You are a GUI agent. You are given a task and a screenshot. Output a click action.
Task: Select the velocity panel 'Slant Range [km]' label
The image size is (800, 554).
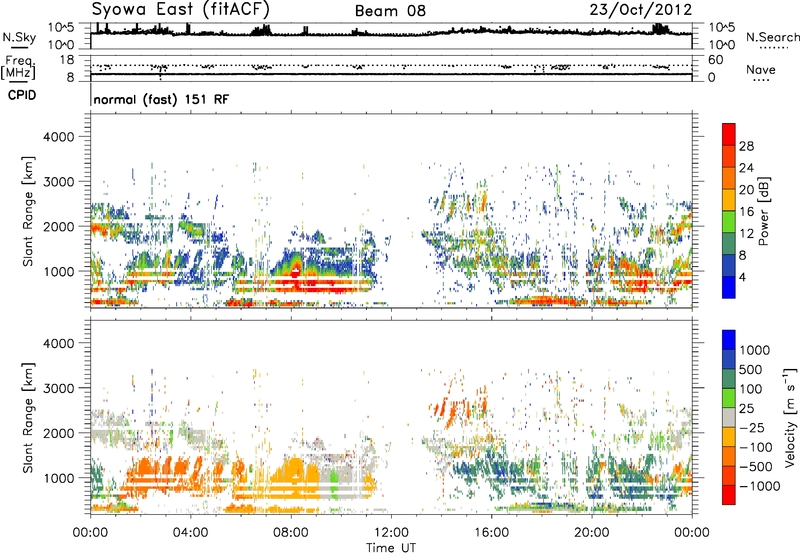tap(28, 417)
